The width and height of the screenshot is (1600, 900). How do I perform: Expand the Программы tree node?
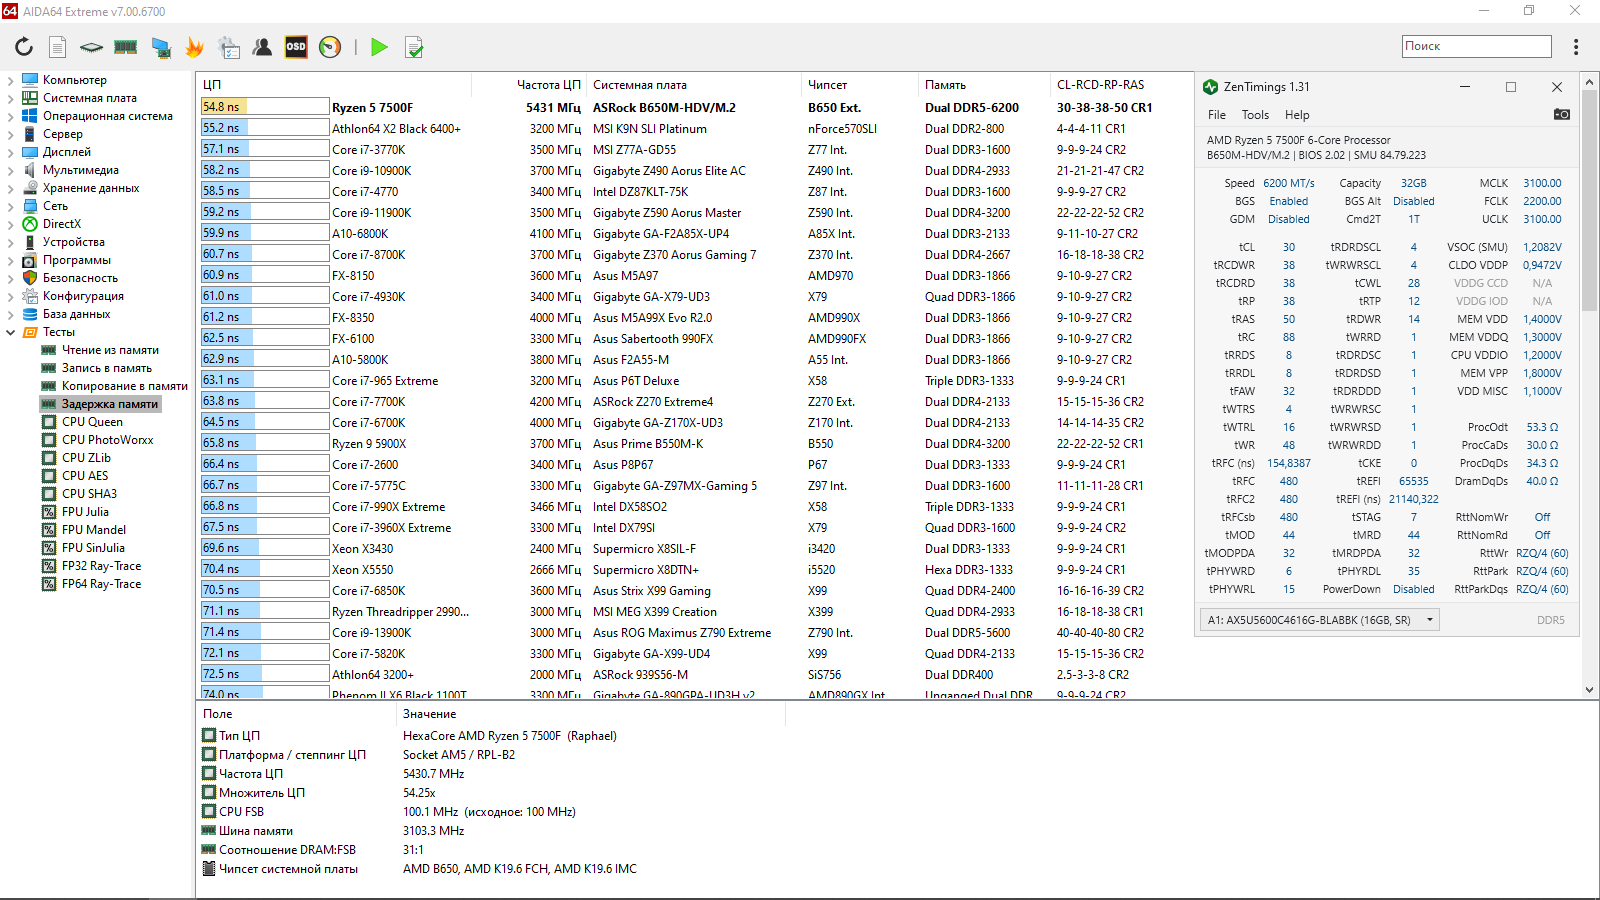click(x=11, y=260)
